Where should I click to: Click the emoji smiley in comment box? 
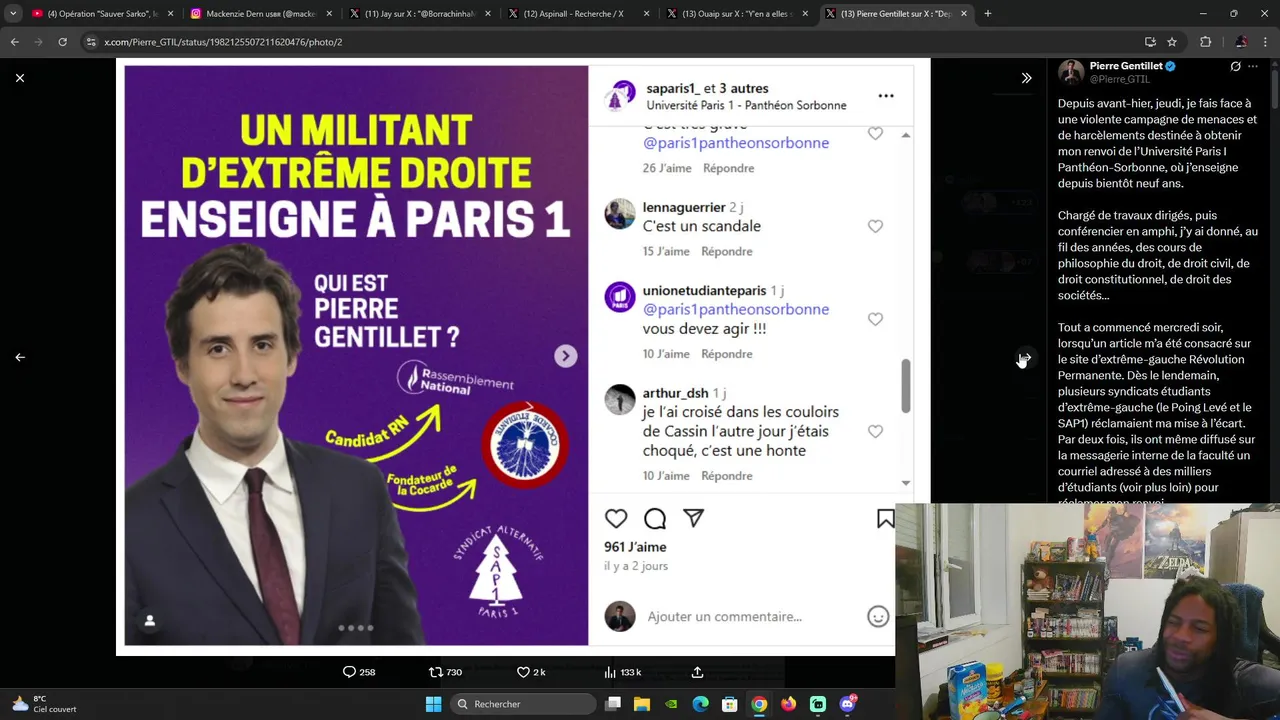click(x=878, y=616)
